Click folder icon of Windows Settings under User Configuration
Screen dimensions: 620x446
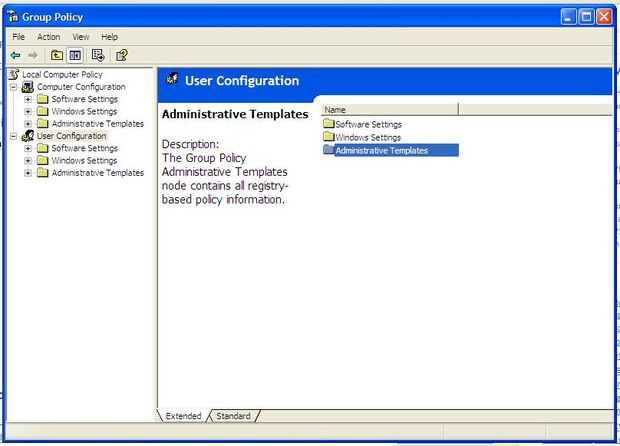coord(42,160)
